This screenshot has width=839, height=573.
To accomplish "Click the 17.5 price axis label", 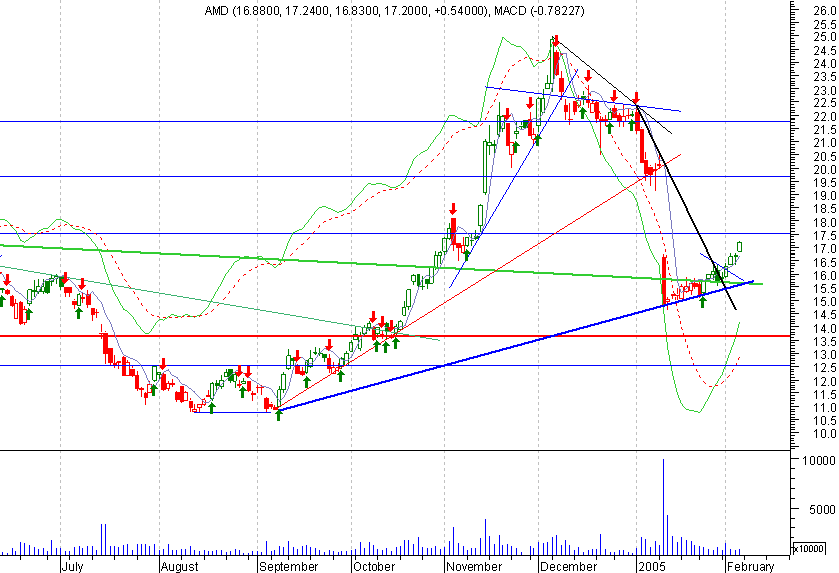I will tap(825, 236).
